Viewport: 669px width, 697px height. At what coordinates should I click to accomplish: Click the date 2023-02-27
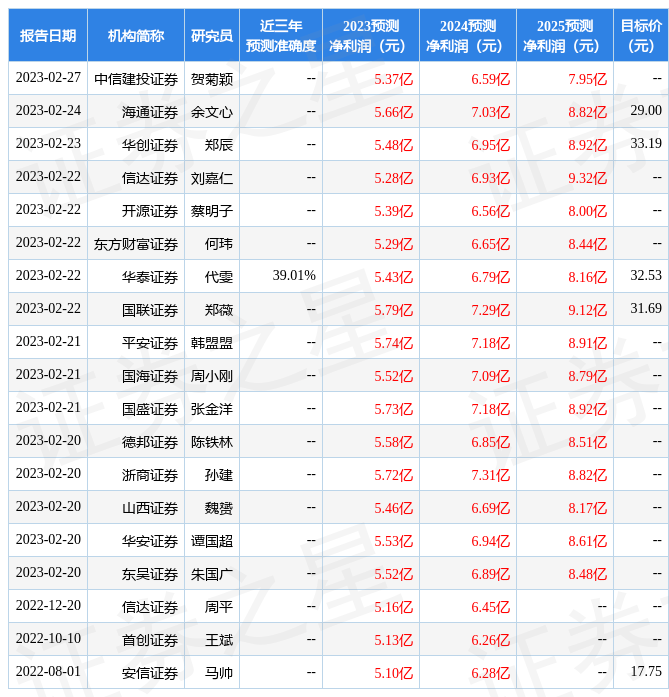[48, 77]
